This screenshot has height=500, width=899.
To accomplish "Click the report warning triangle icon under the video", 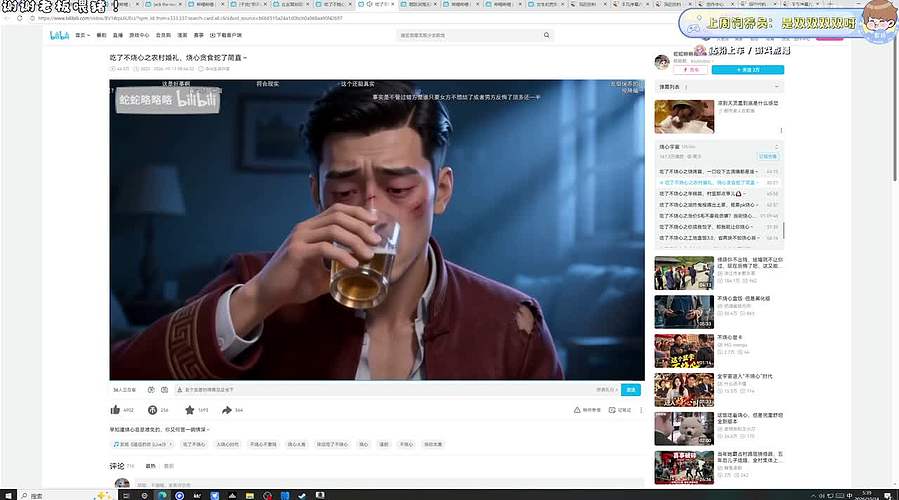I will tap(577, 410).
